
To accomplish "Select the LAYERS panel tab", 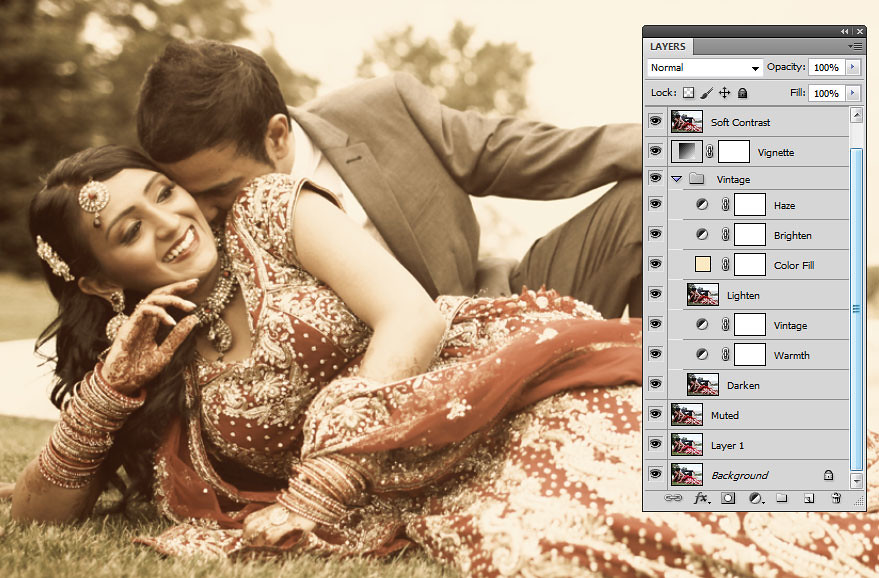I will click(668, 47).
